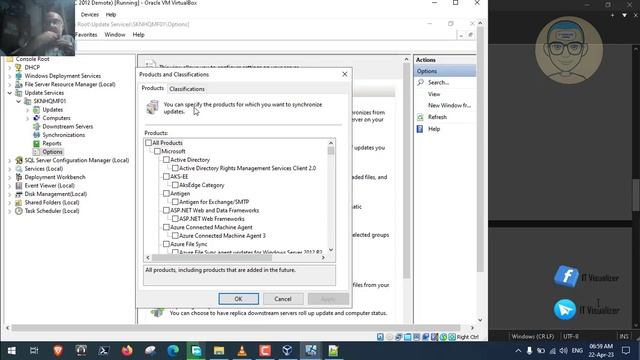This screenshot has width=640, height=360.
Task: Check the AksEdge Category checkbox
Action: click(175, 185)
